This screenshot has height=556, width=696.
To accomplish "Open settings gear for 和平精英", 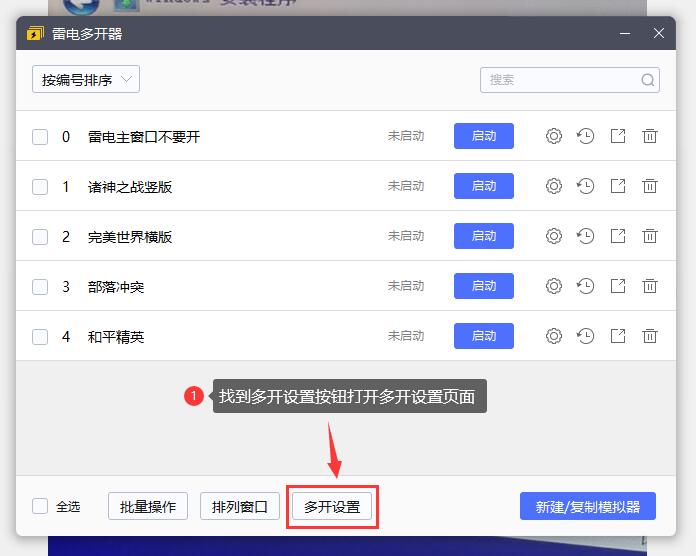I will pyautogui.click(x=554, y=336).
